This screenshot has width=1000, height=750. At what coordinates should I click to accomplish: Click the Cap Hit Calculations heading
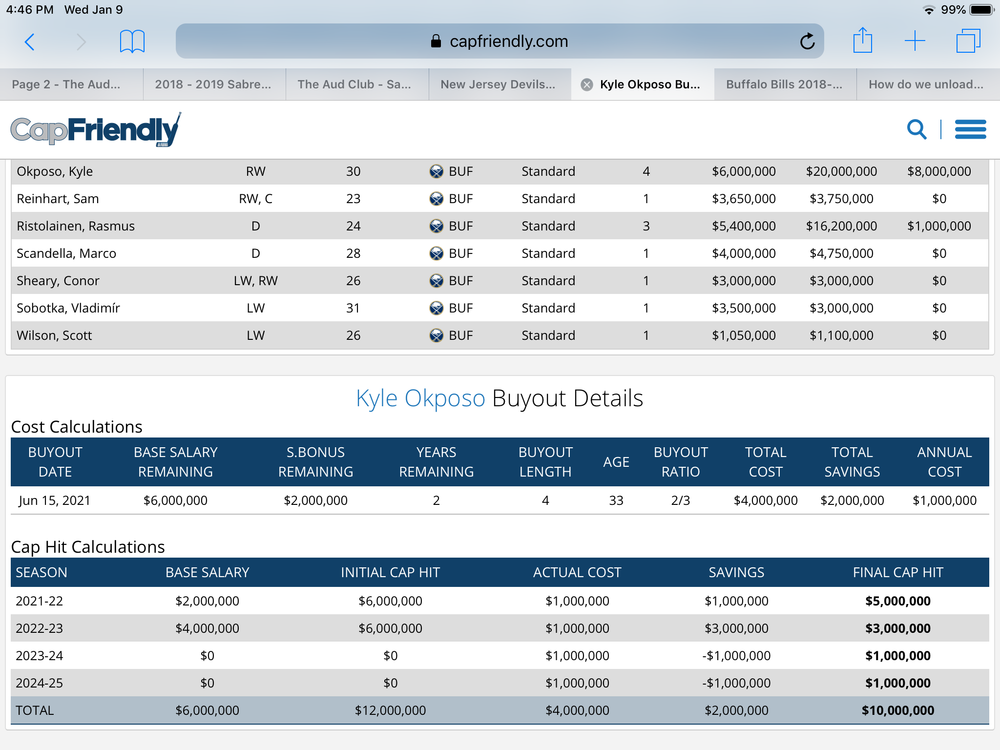click(88, 547)
